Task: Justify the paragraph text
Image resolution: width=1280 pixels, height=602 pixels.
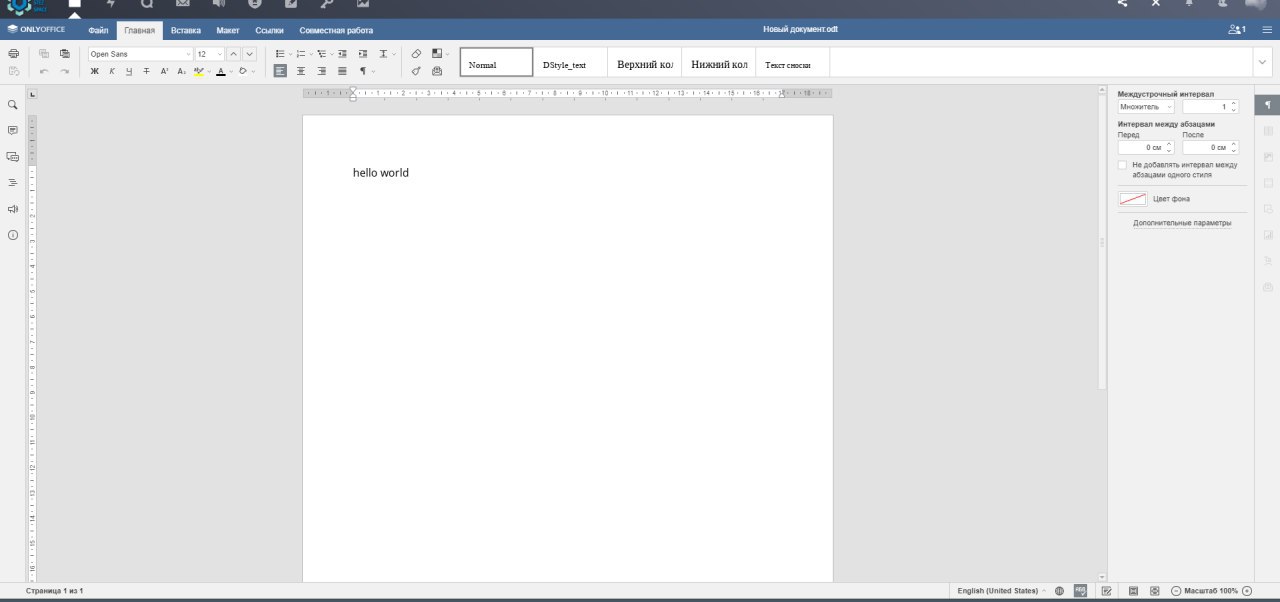Action: pos(342,71)
